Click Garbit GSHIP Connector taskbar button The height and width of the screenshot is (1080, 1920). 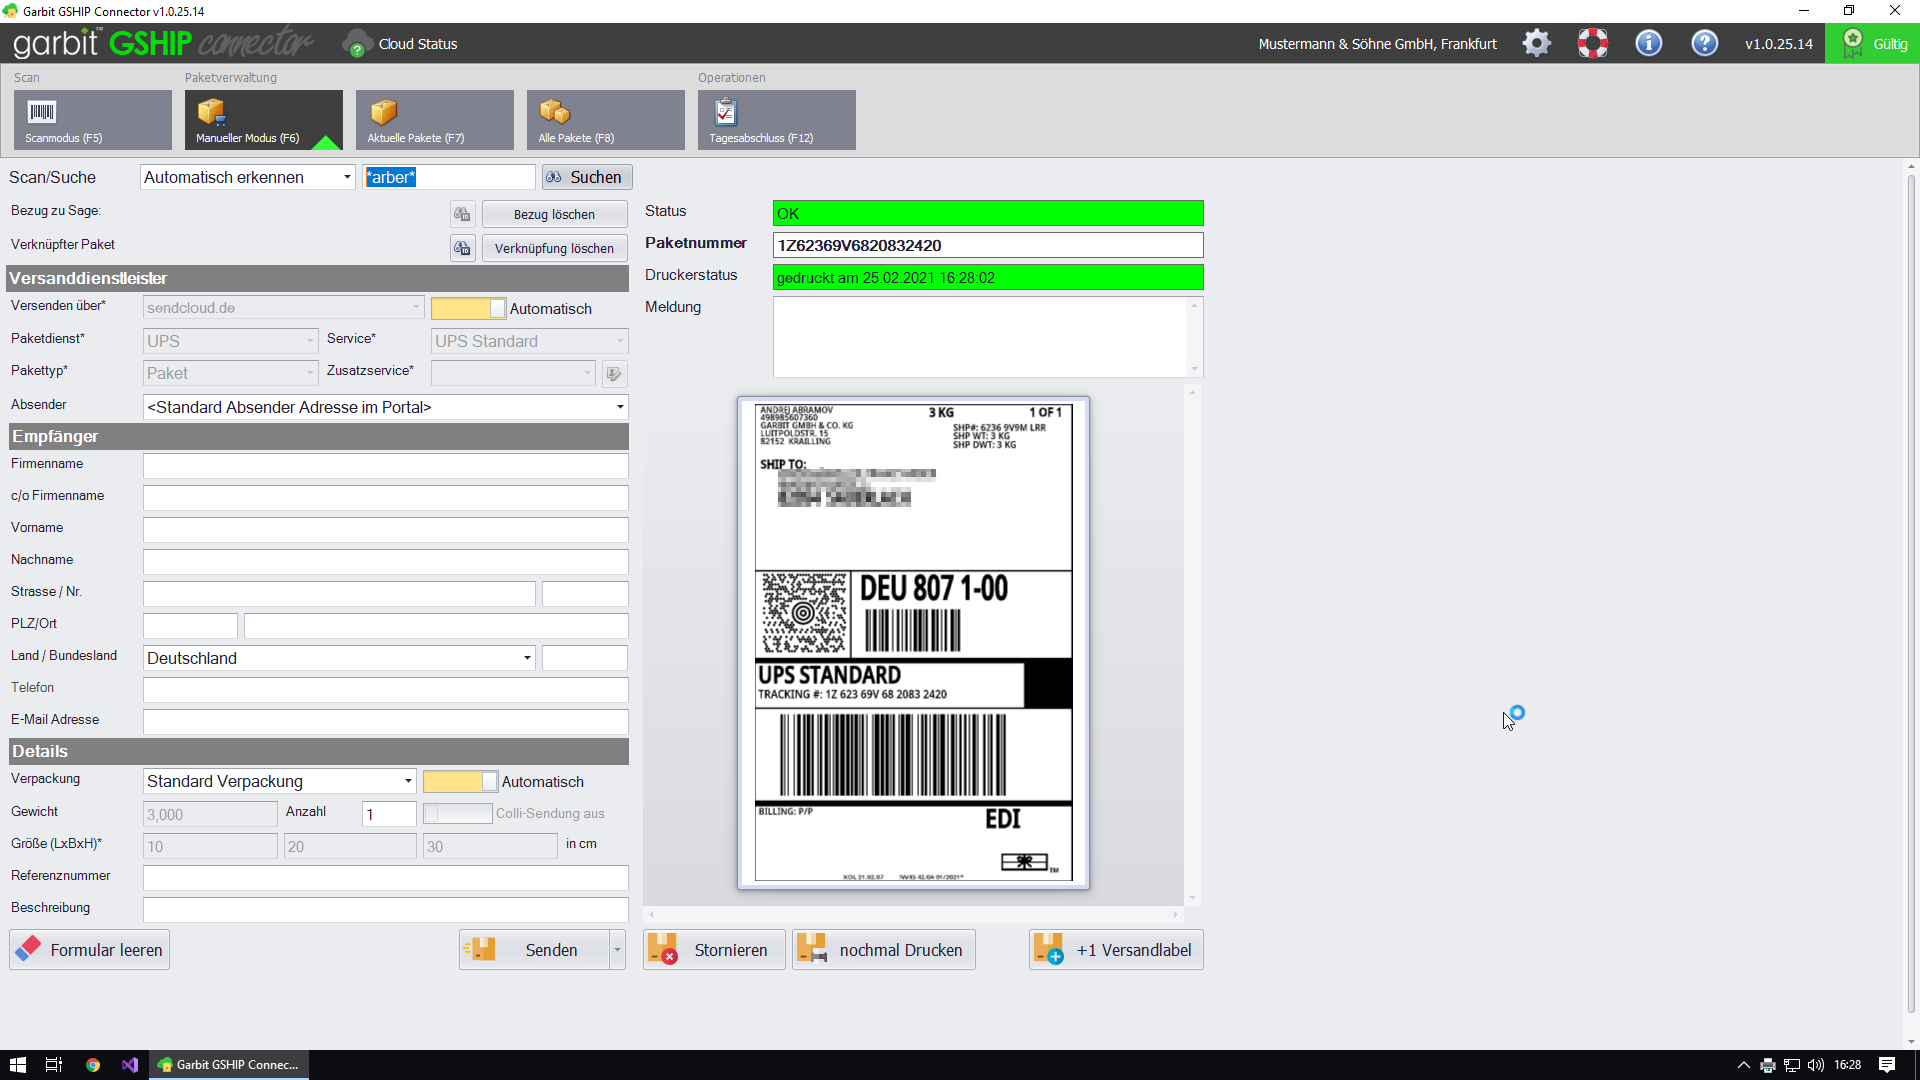click(230, 1065)
